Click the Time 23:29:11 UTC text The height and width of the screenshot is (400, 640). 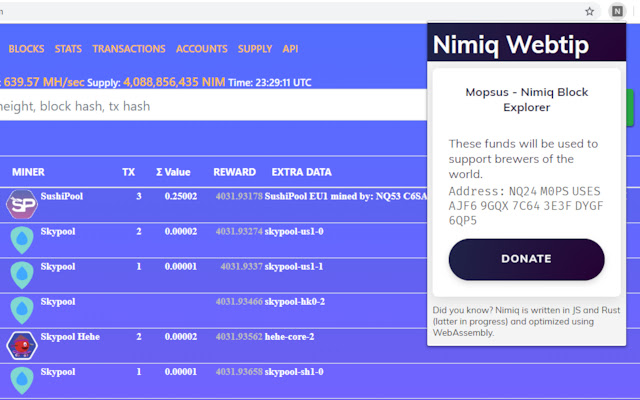tap(270, 82)
